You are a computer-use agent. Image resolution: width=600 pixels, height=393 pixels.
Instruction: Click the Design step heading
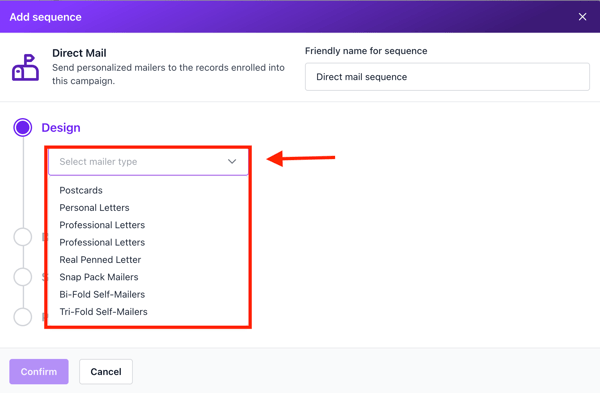pyautogui.click(x=61, y=127)
